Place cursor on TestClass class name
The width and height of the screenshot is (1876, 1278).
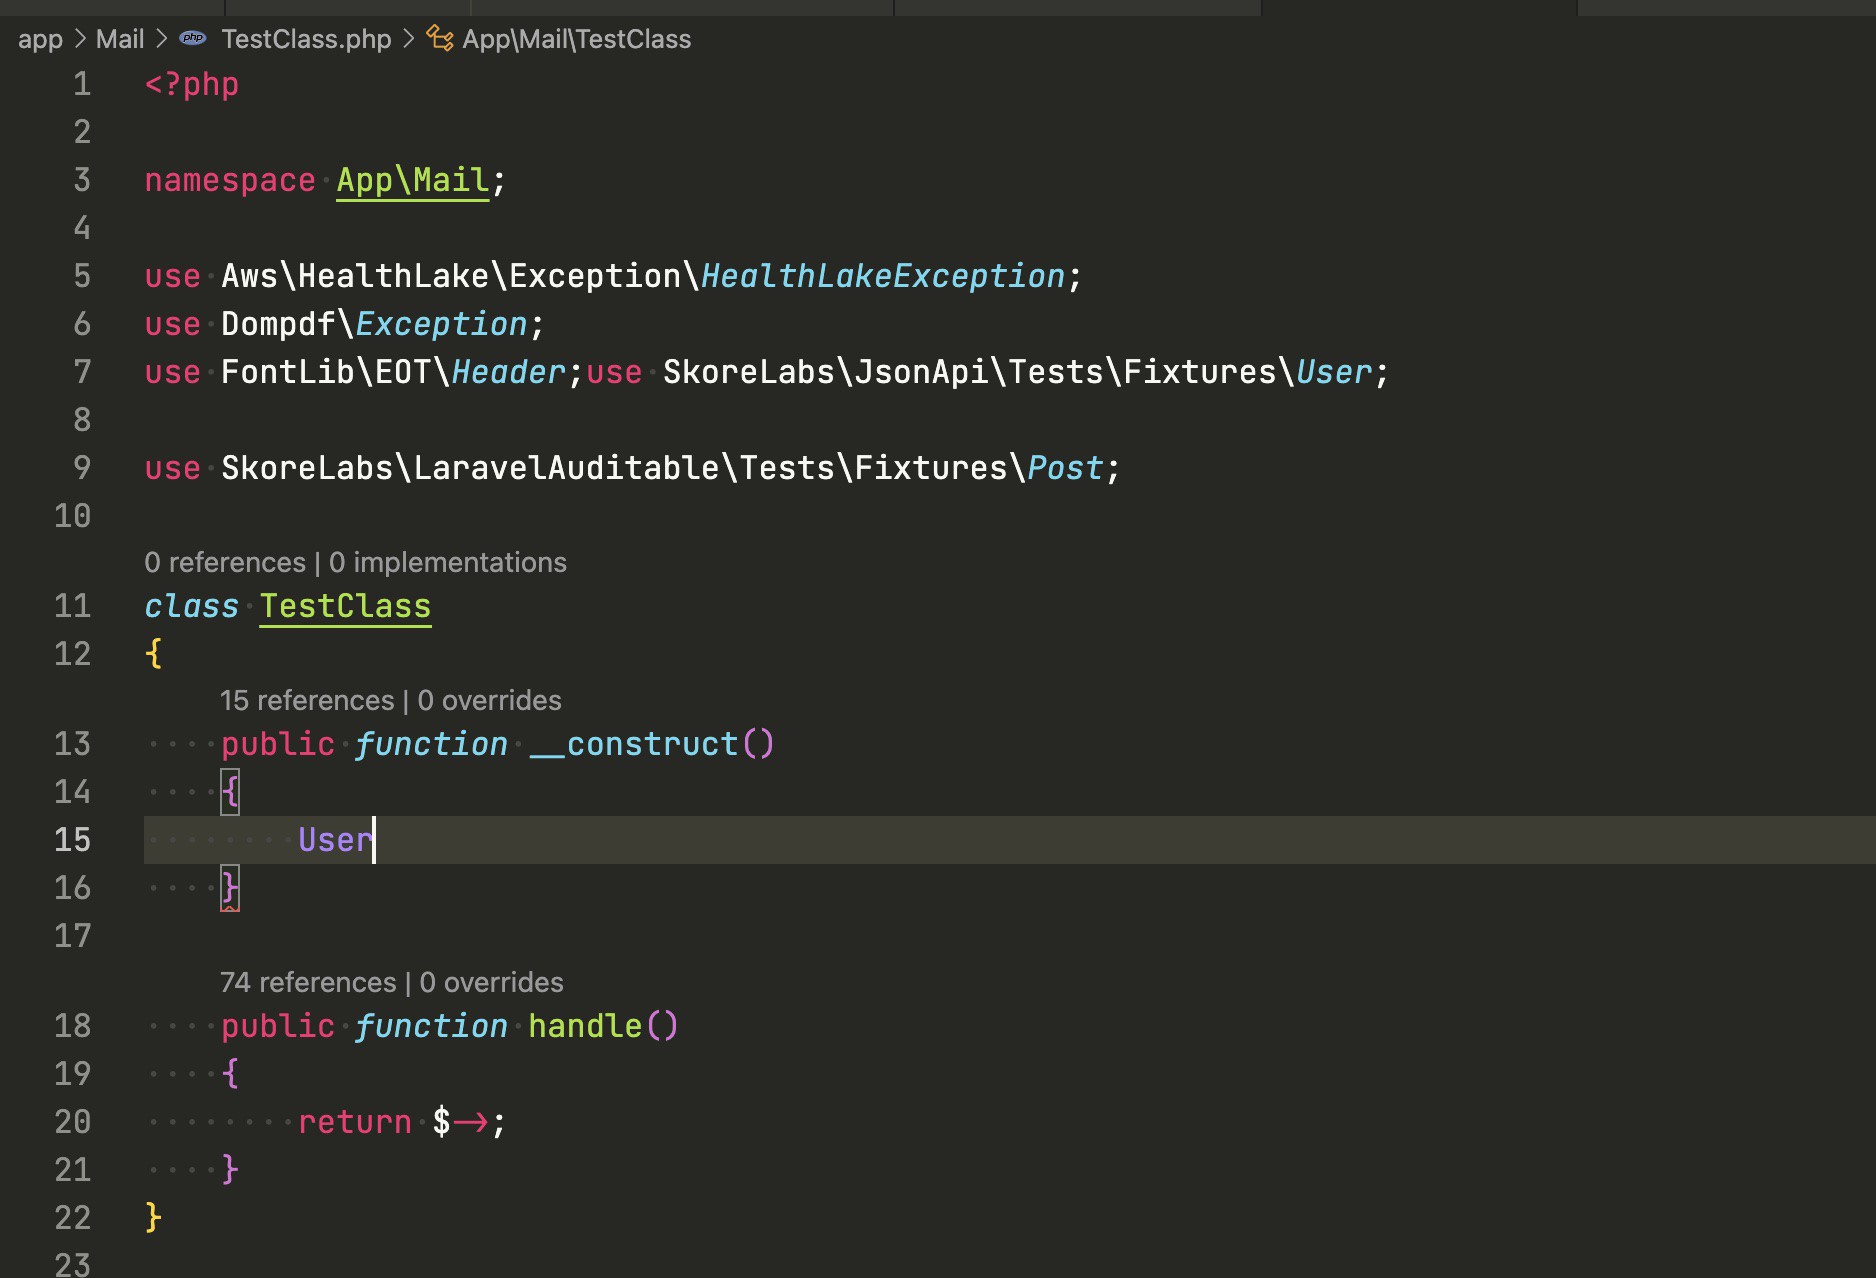pyautogui.click(x=345, y=606)
